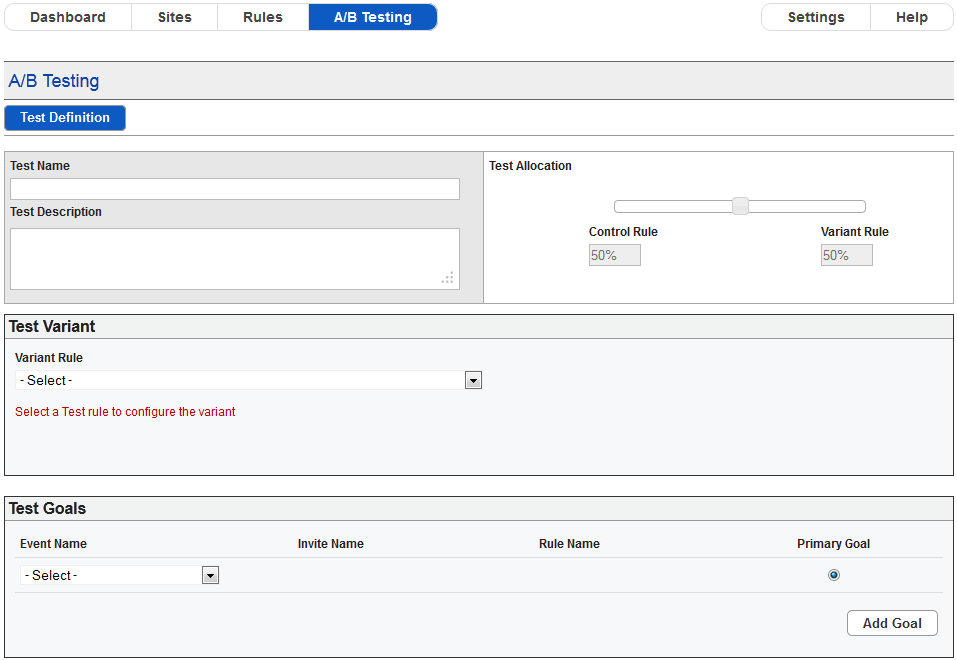Switch to the Sites tab
Viewport: 957px width, 660px height.
175,17
